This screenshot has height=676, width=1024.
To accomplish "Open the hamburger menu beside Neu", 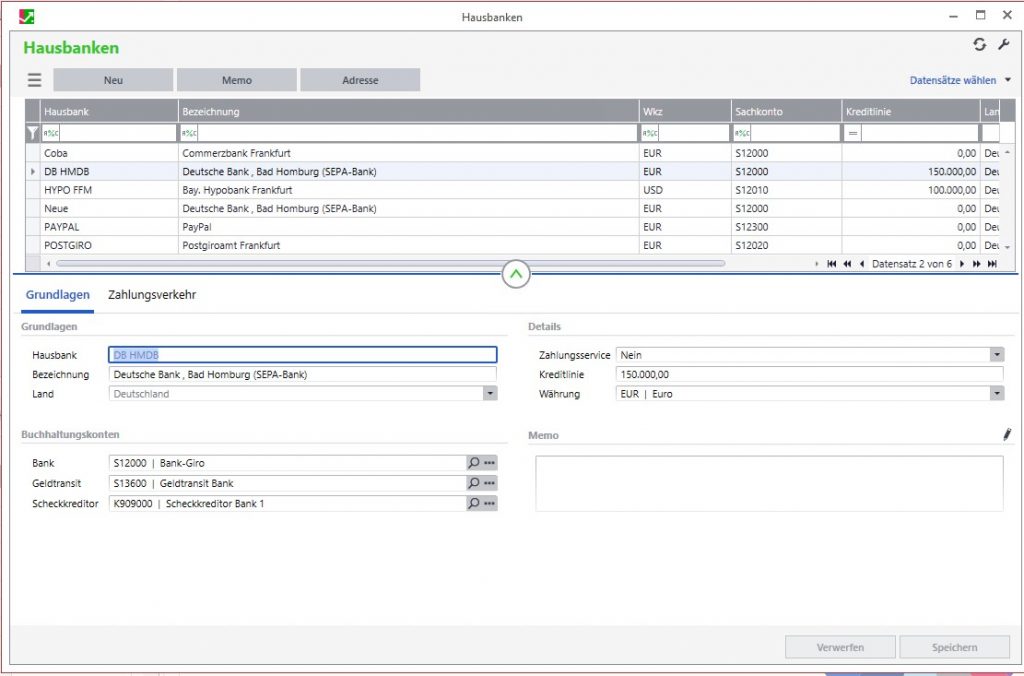I will click(x=35, y=80).
